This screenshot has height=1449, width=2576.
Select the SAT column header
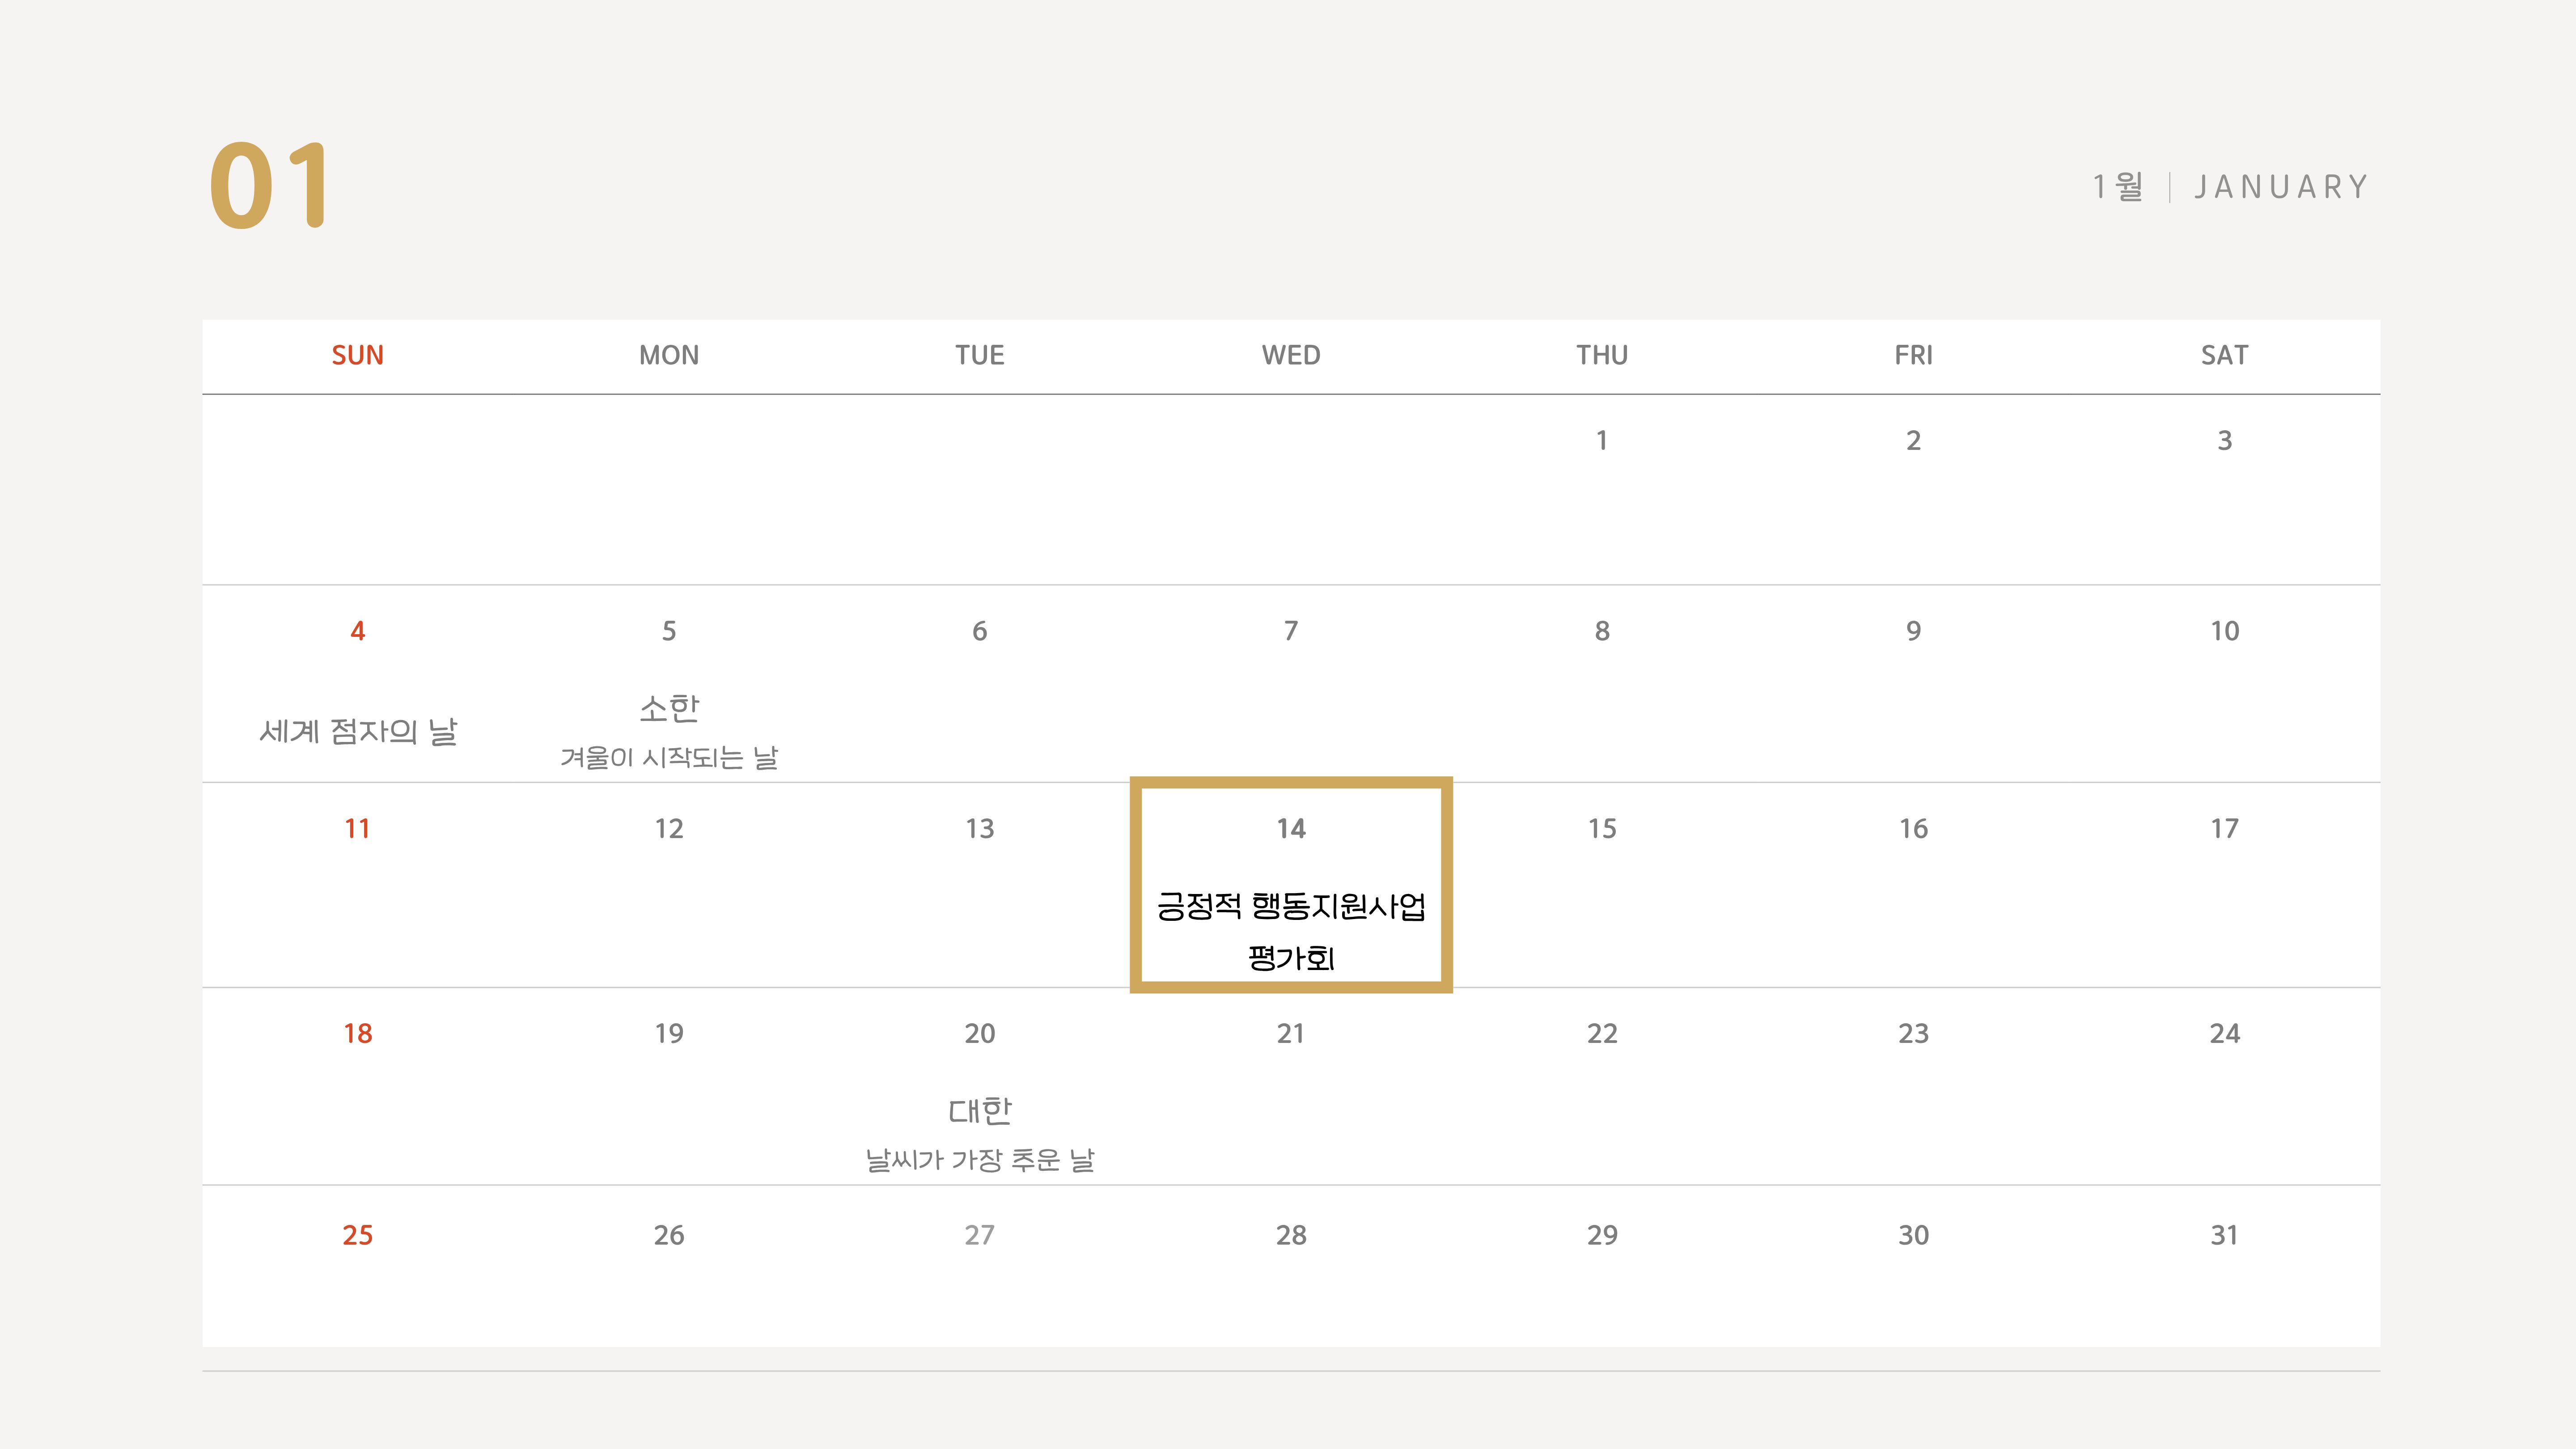[2223, 355]
